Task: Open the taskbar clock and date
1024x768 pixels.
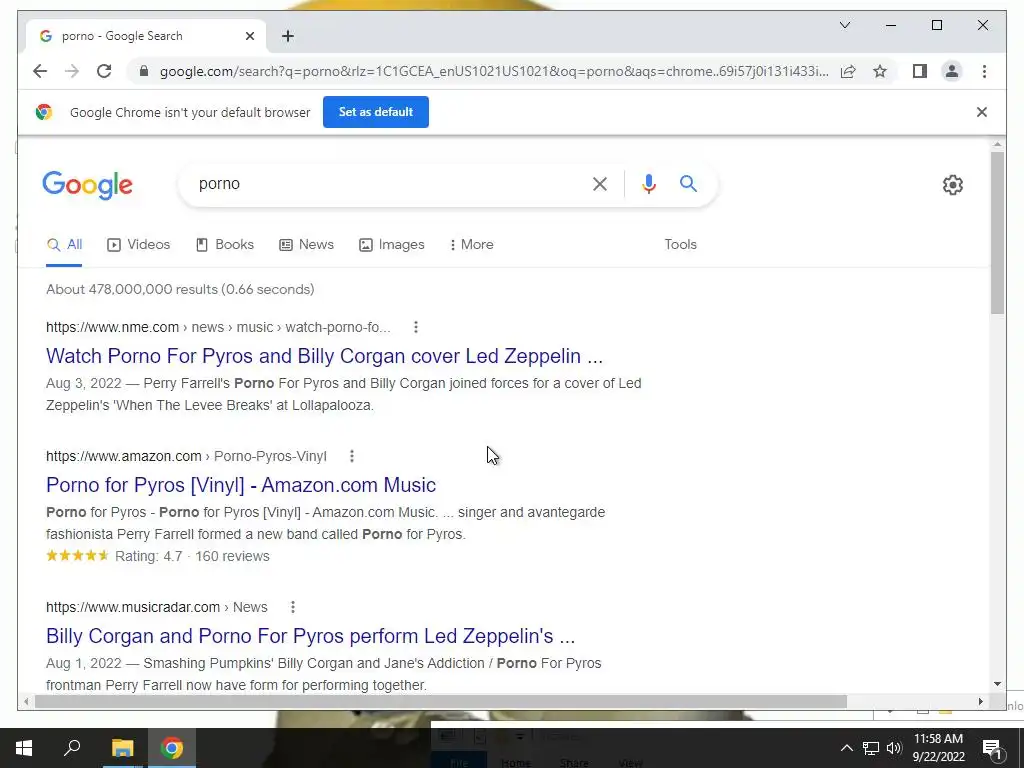Action: point(938,748)
